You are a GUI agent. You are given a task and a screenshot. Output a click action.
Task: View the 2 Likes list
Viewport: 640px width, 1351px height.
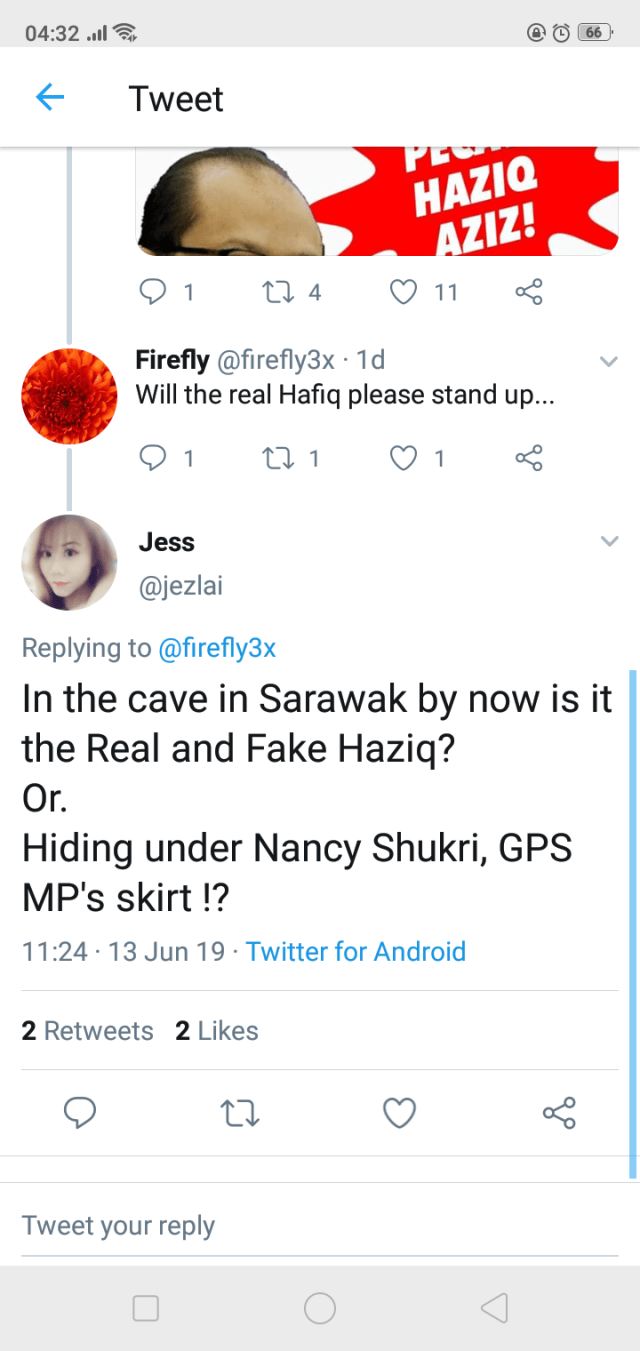point(217,1031)
